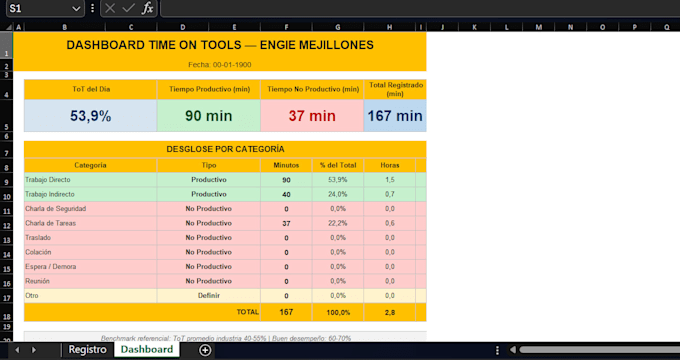
Task: Select the Otro category cell
Action: [91, 296]
